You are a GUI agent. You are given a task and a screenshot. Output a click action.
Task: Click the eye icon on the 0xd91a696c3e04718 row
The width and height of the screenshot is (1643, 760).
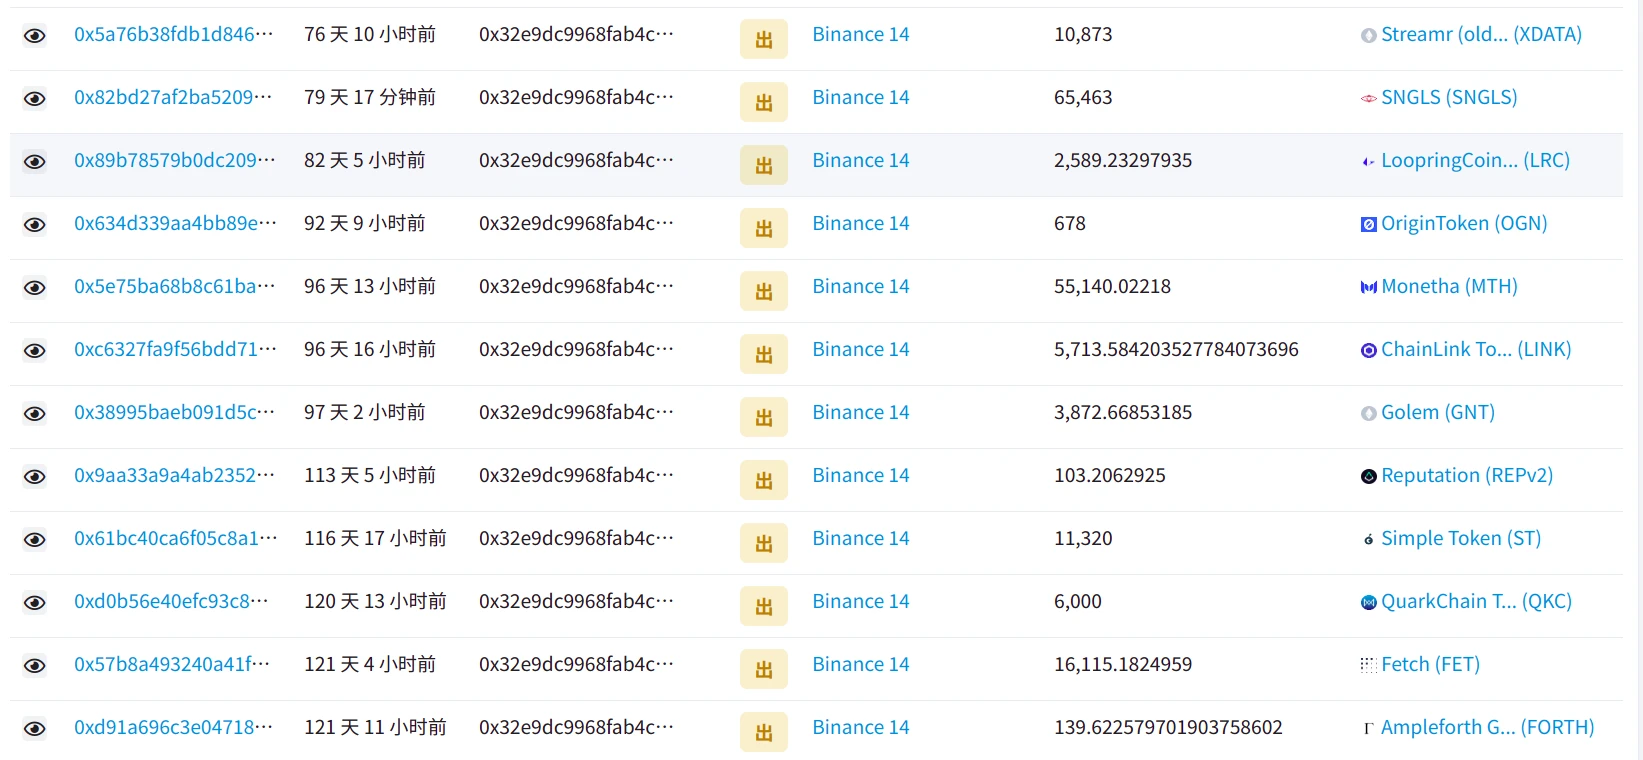coord(35,729)
